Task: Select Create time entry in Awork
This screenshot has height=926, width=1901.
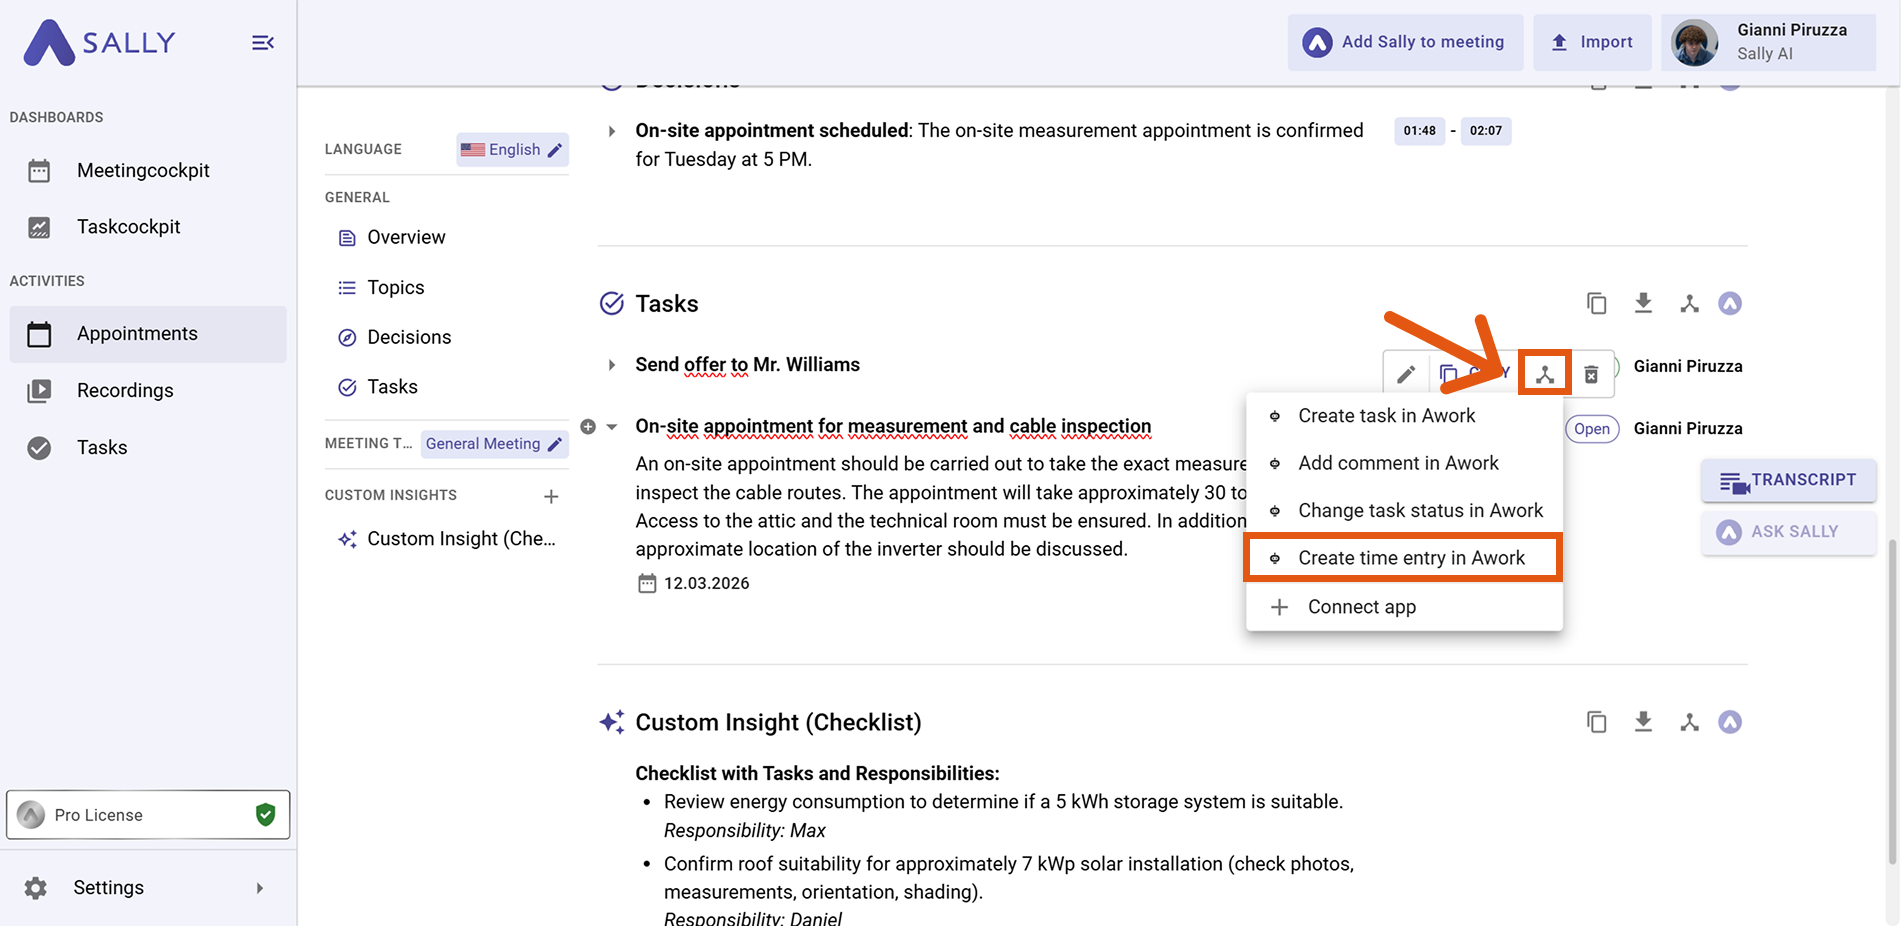Action: [1410, 558]
